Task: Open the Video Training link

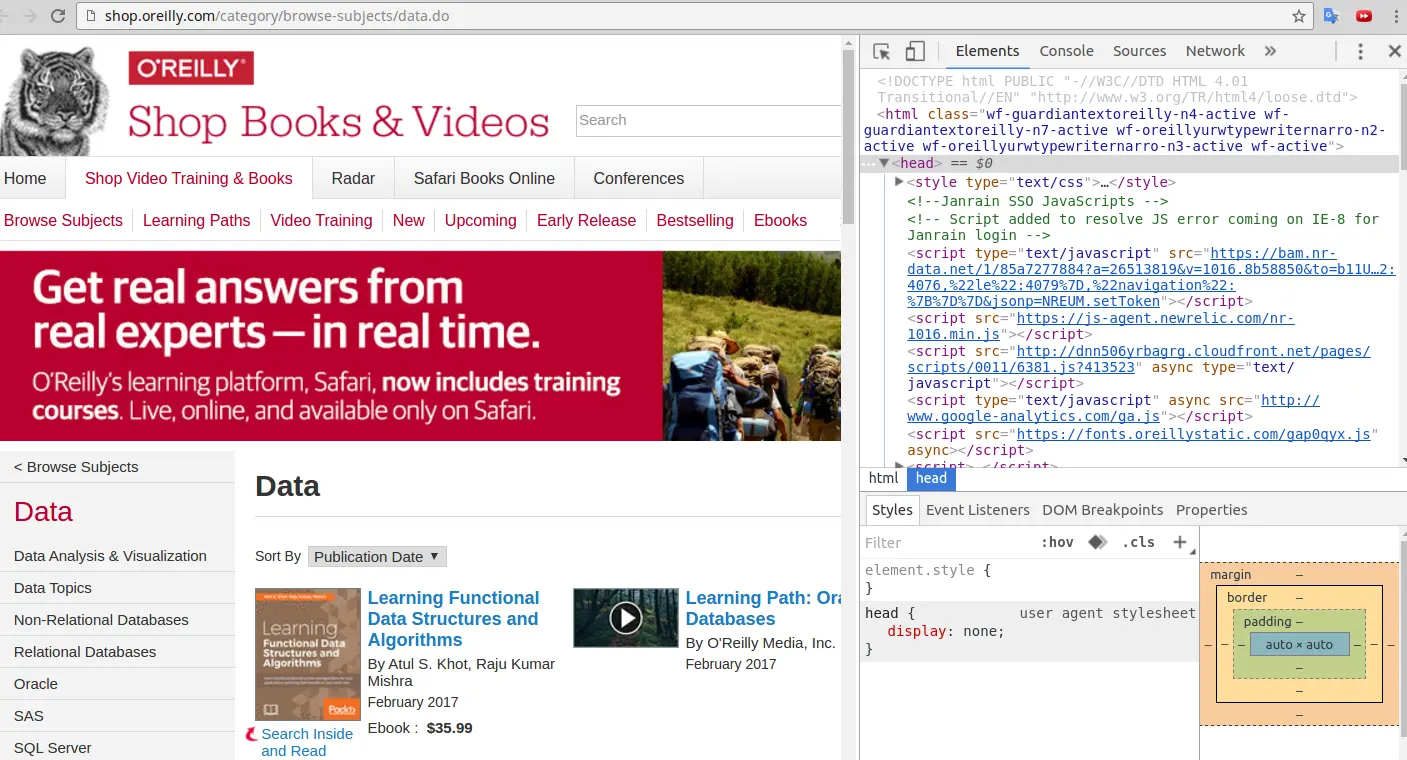Action: (x=321, y=221)
